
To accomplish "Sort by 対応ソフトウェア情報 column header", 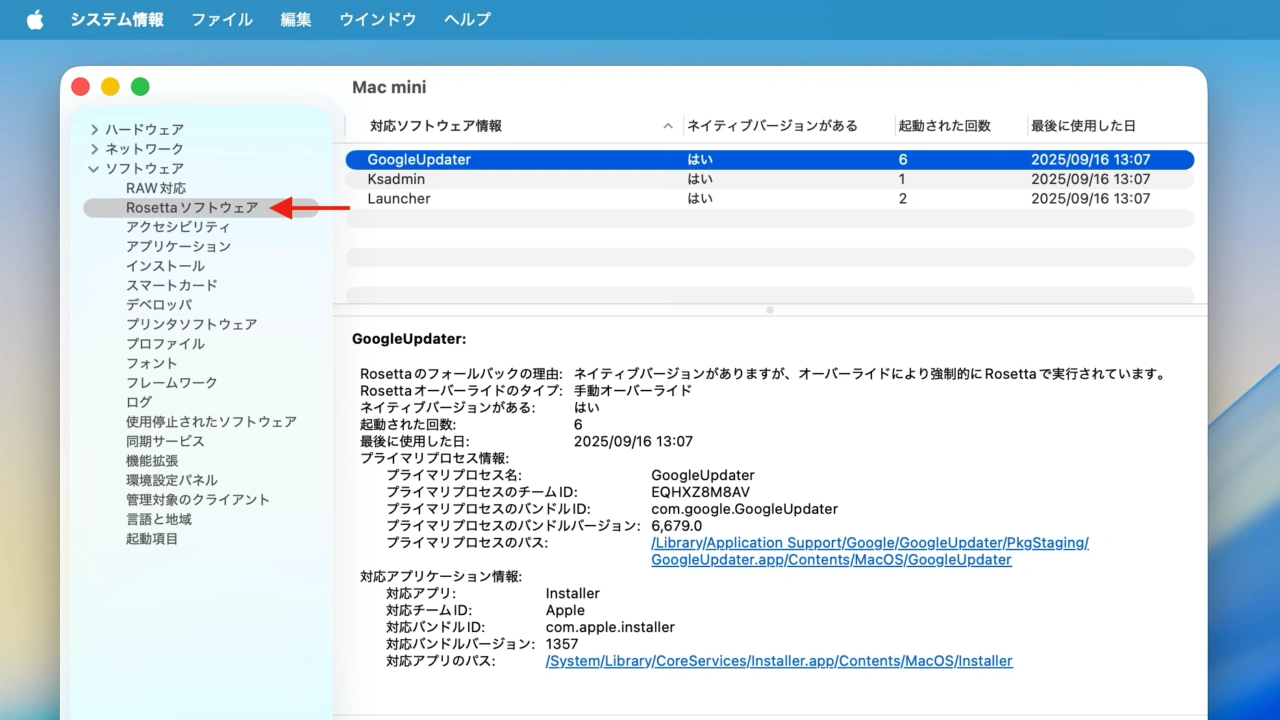I will [x=436, y=126].
